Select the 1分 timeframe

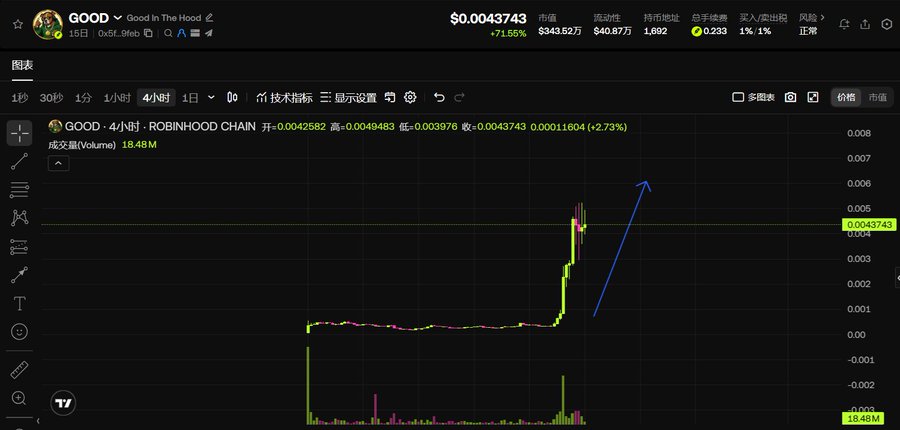[83, 98]
